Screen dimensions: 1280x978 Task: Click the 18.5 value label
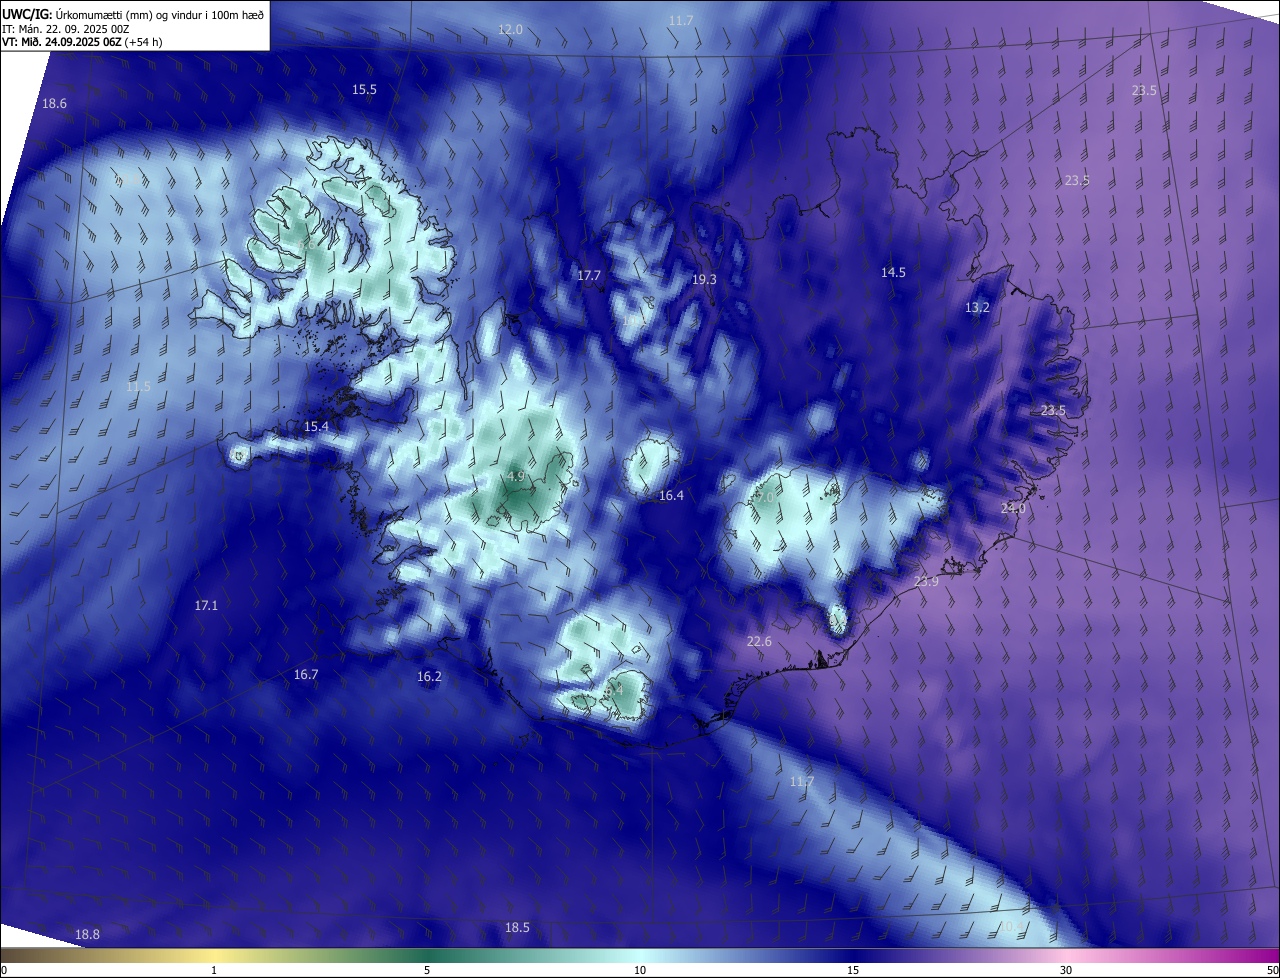pos(517,928)
